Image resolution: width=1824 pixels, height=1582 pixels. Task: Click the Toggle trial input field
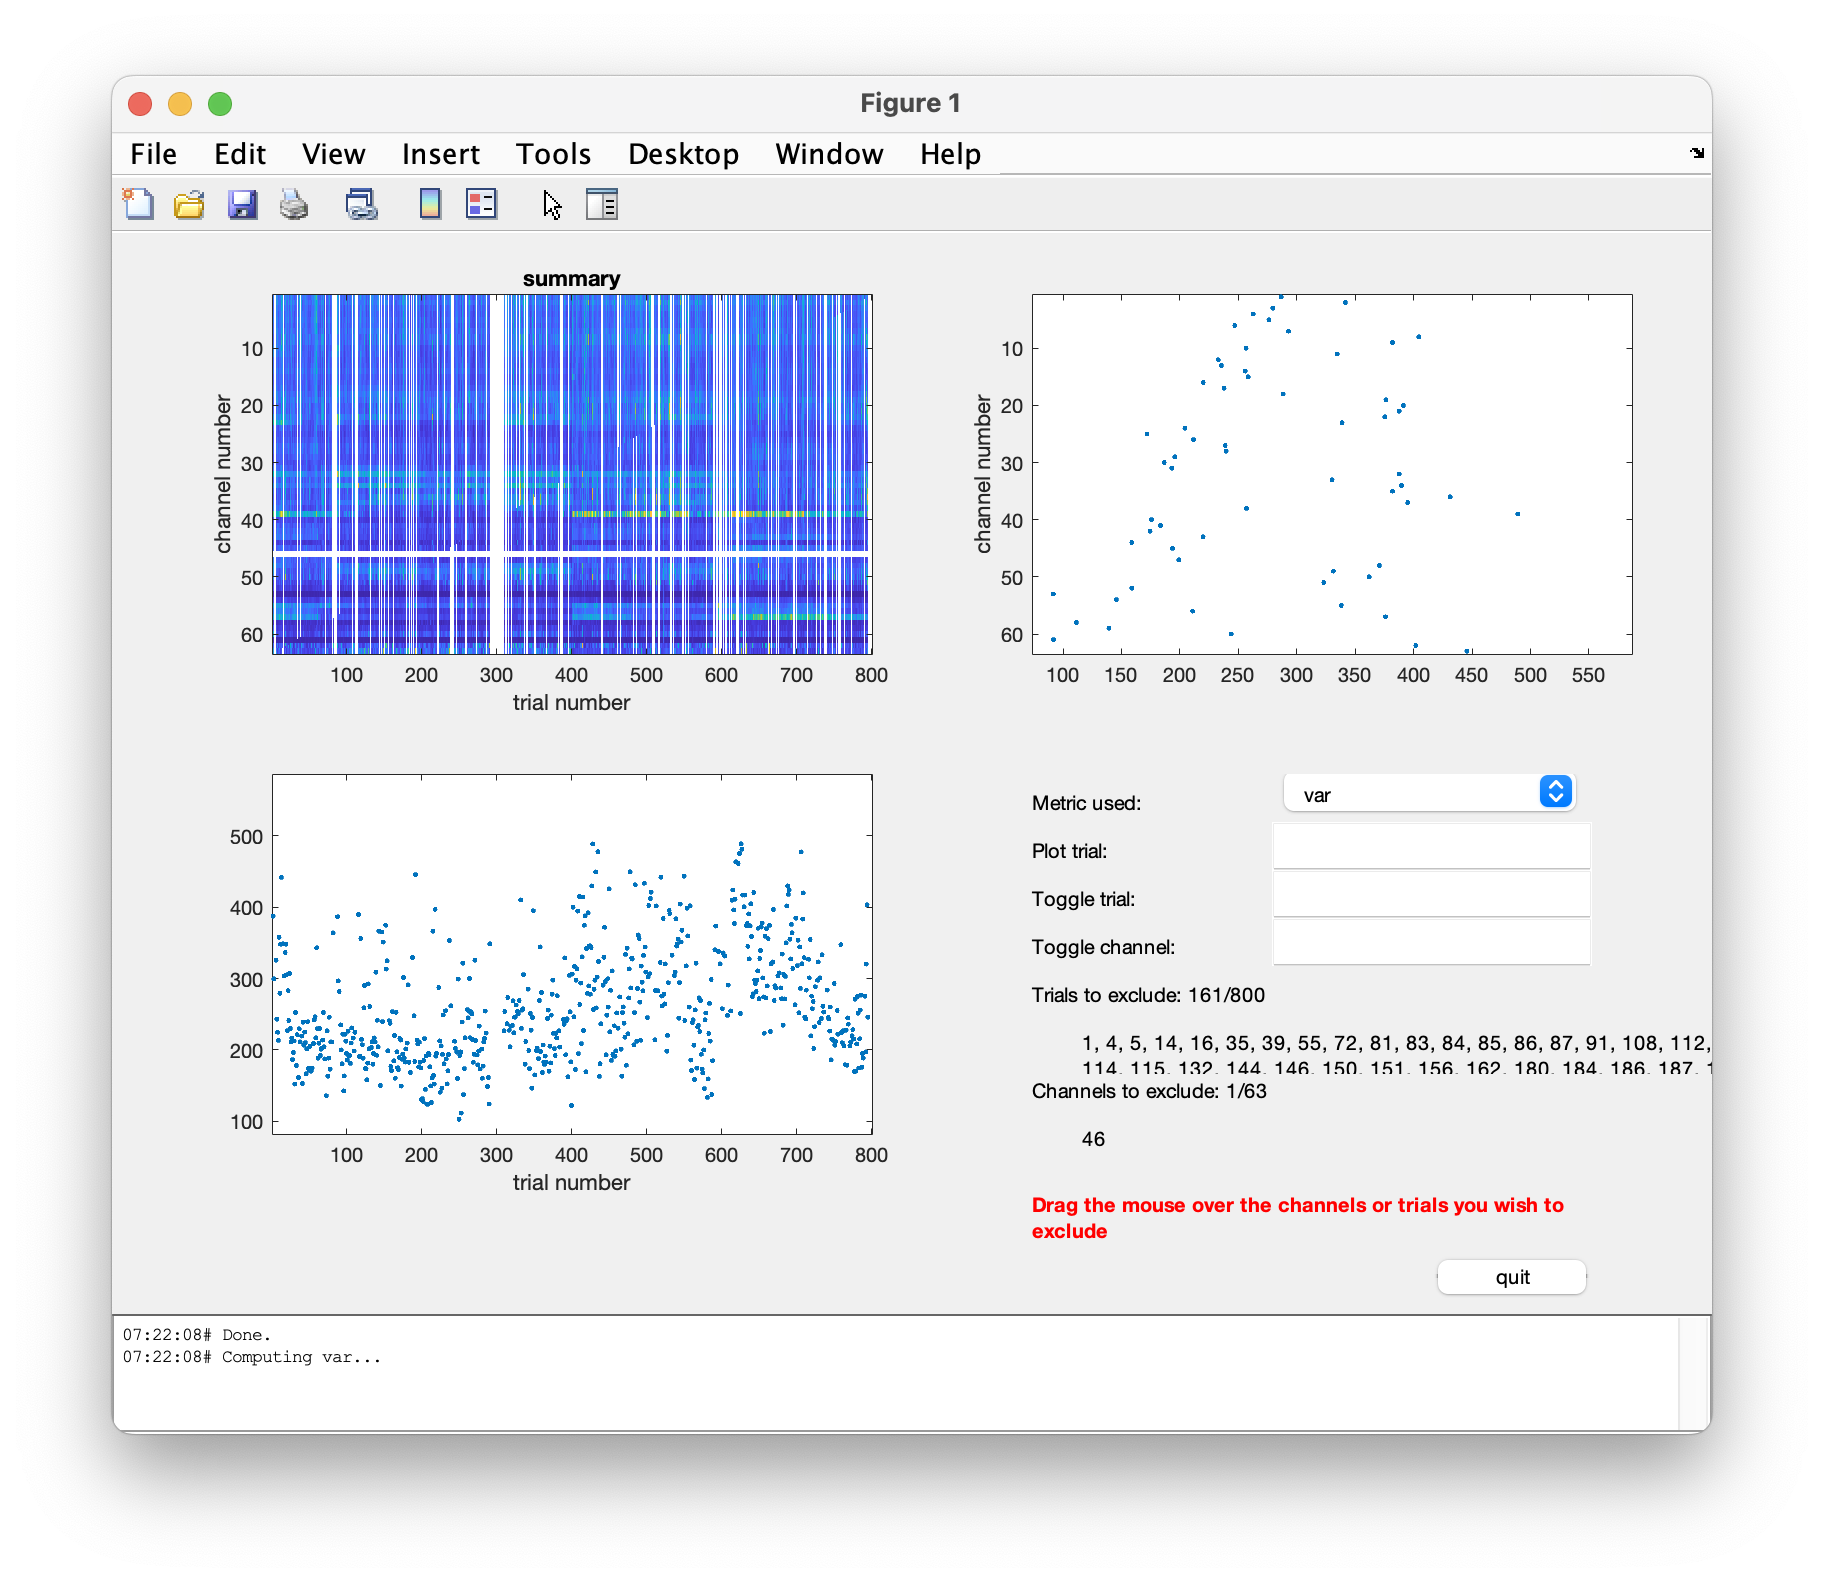tap(1431, 894)
